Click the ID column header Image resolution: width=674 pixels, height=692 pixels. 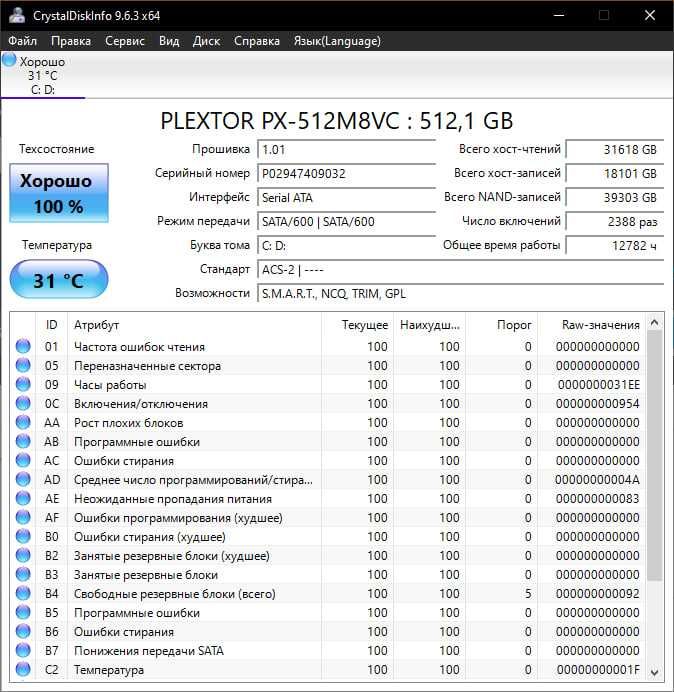(x=51, y=325)
